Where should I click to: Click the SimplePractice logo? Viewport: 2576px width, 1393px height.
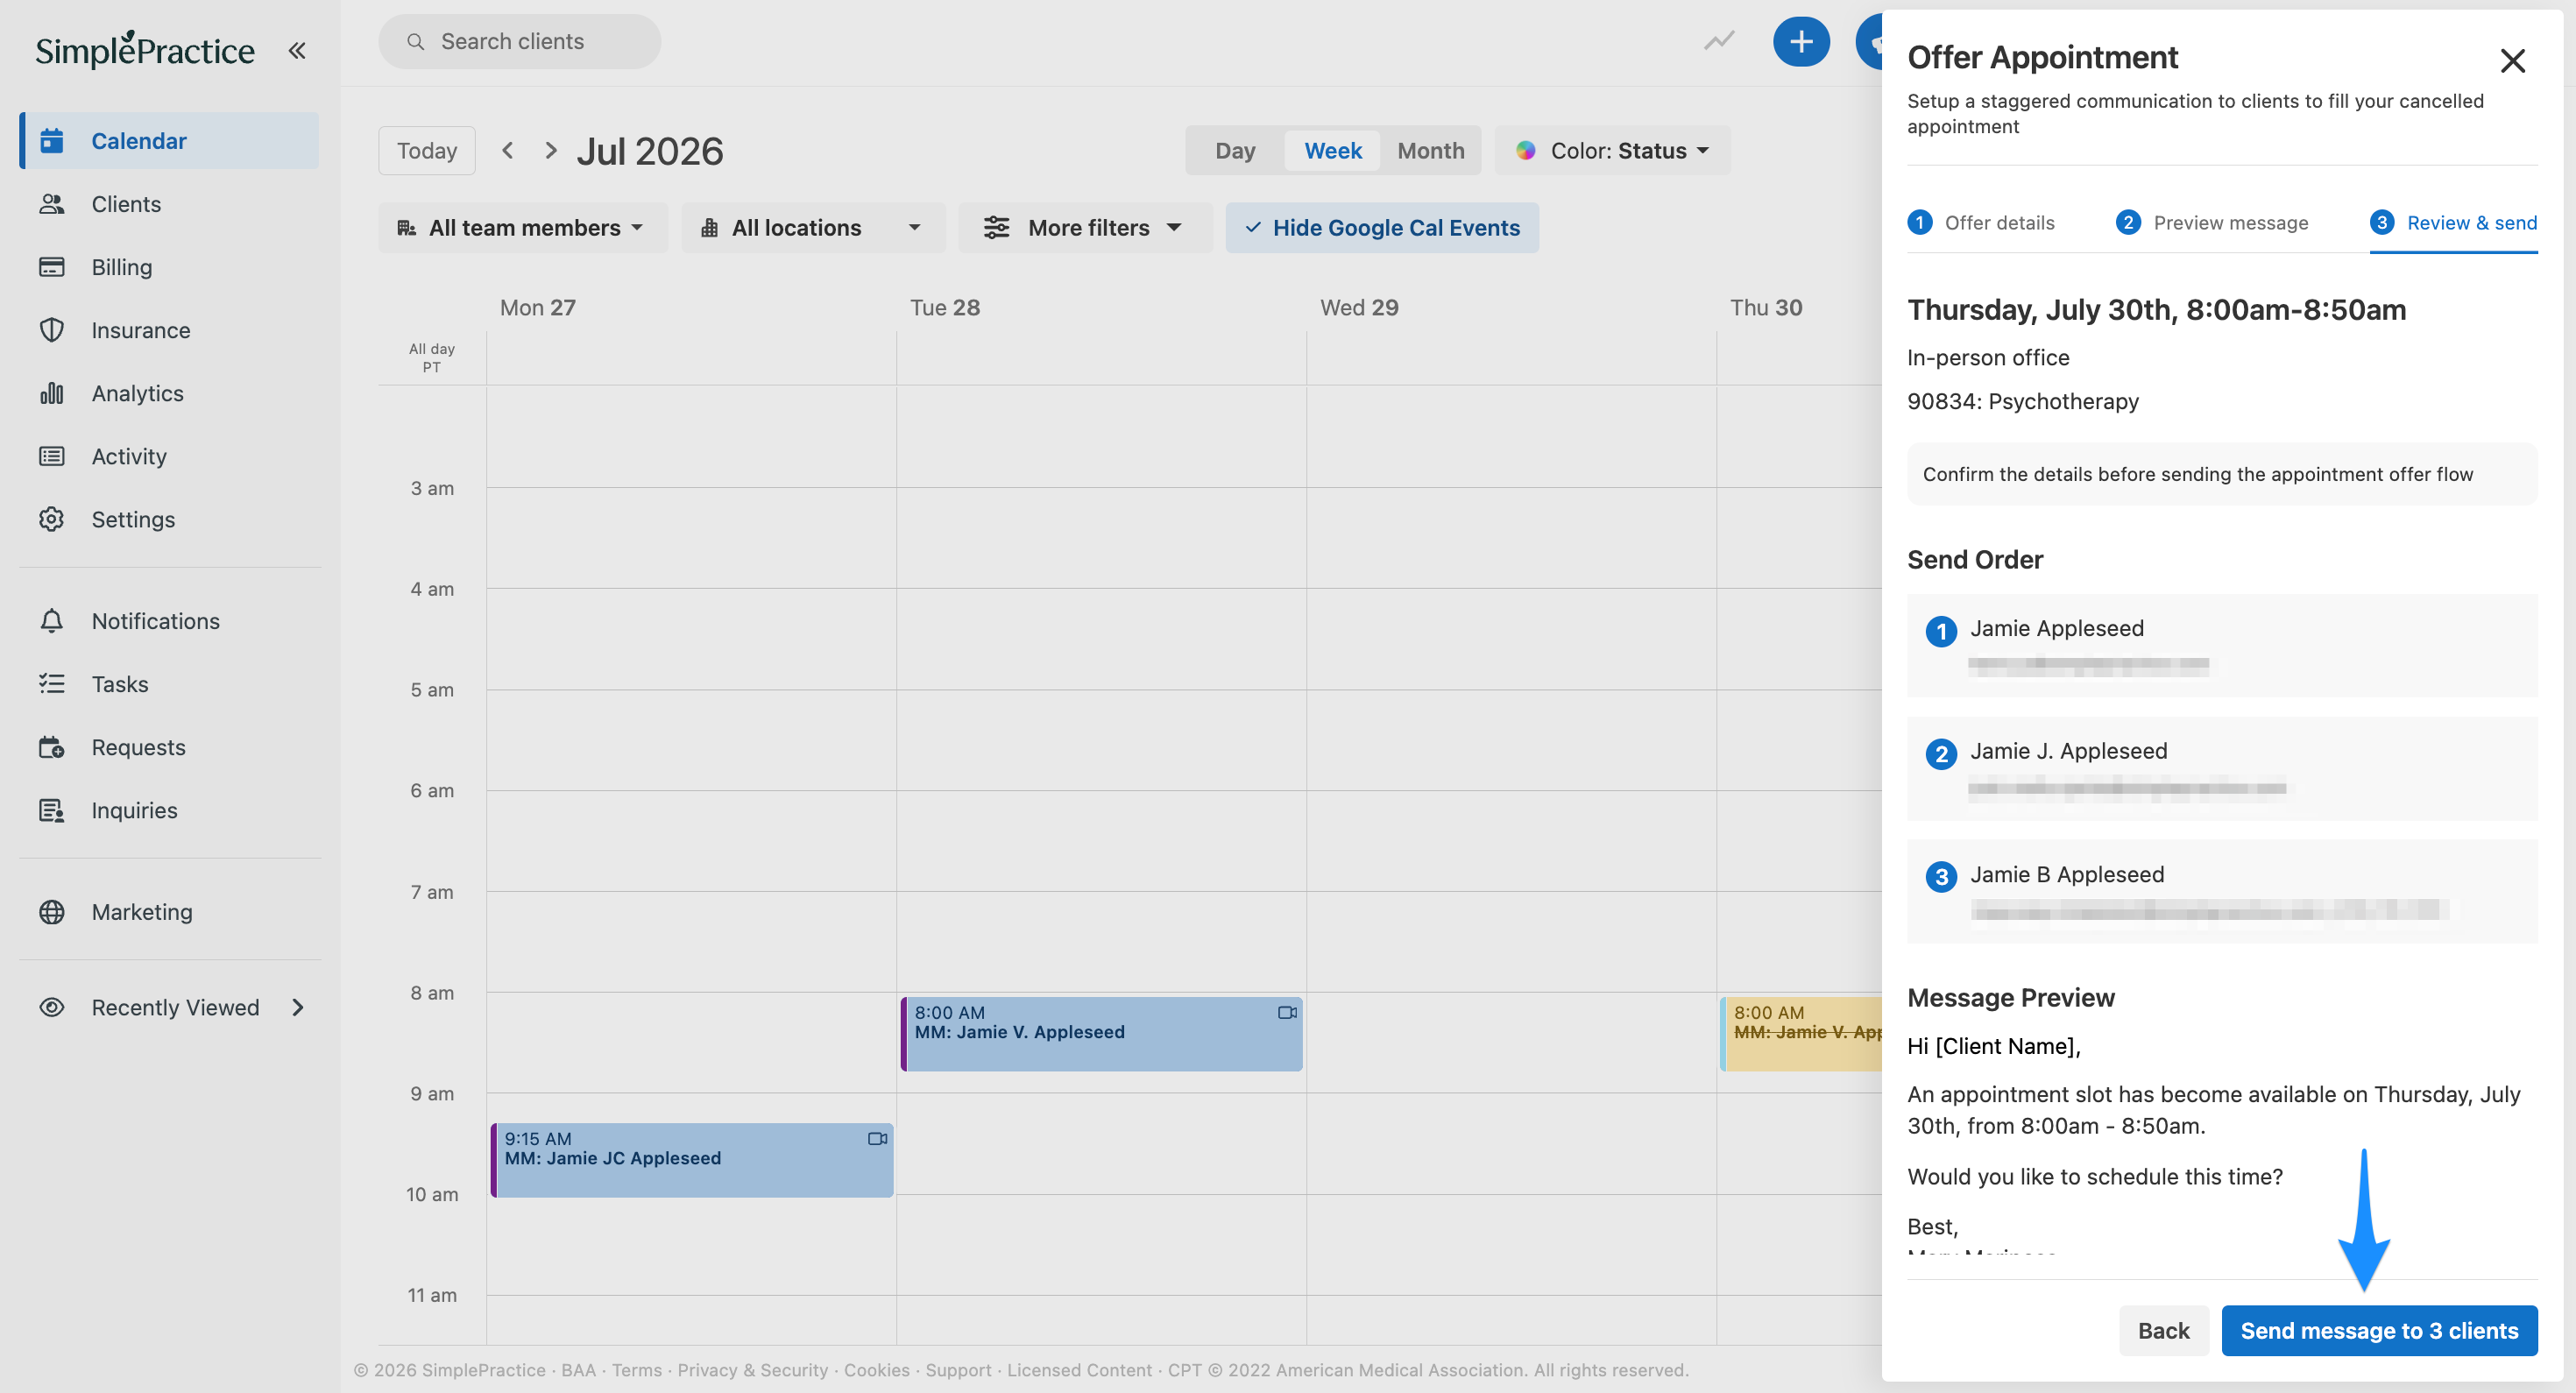[x=145, y=50]
